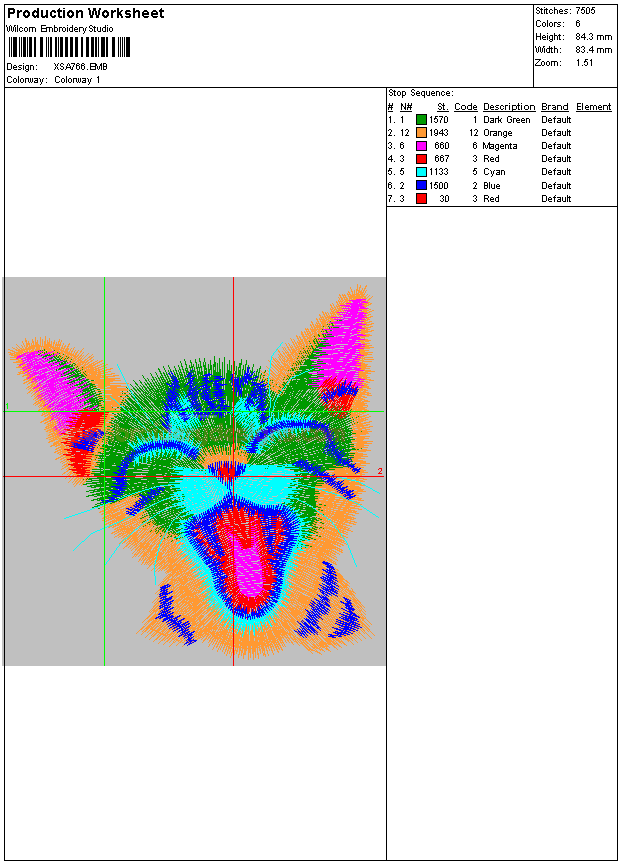The image size is (620, 861).
Task: Click the colors count value '6'
Action: [x=578, y=24]
